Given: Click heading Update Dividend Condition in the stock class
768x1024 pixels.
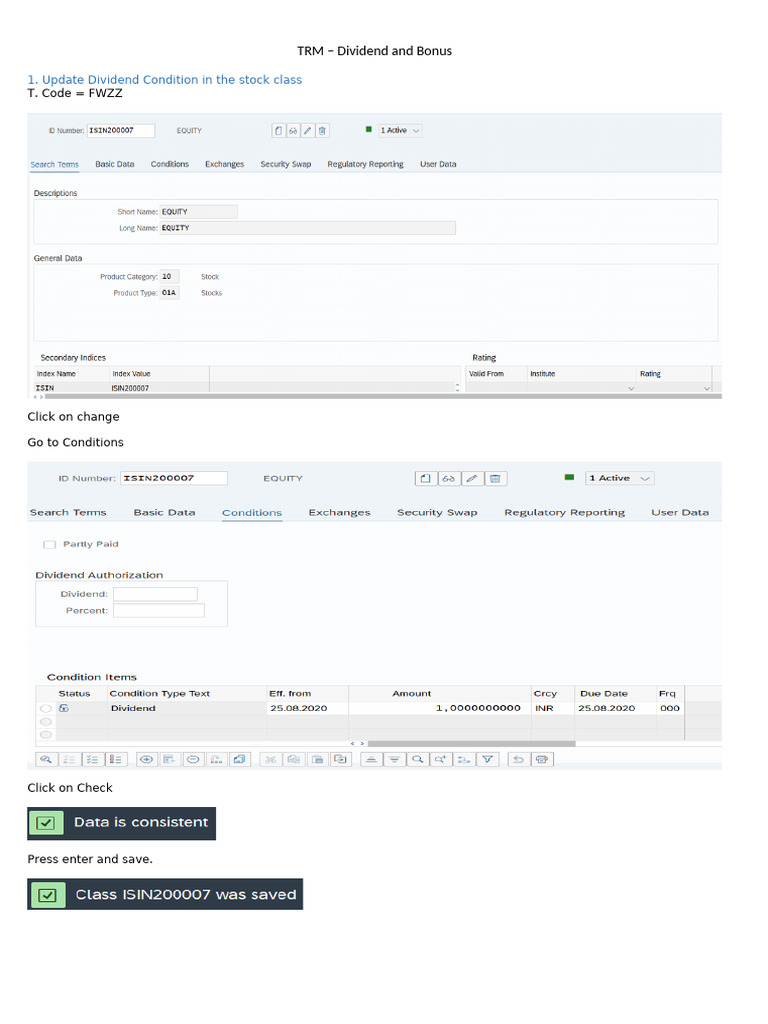Looking at the screenshot, I should tap(165, 80).
